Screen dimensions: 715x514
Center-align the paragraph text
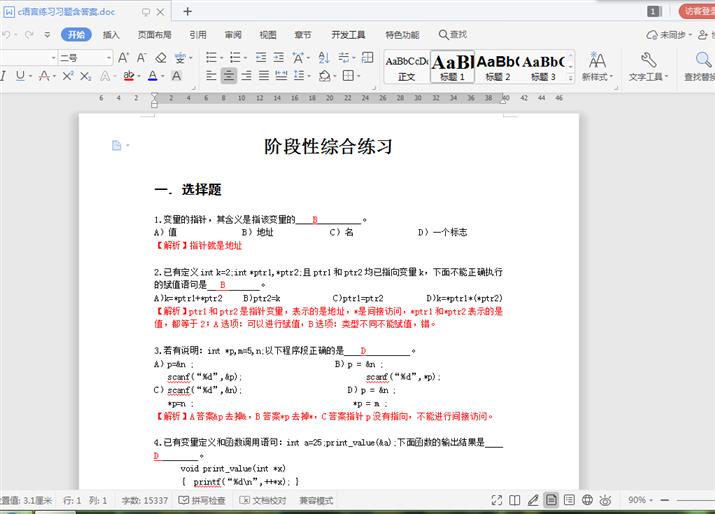pos(230,76)
